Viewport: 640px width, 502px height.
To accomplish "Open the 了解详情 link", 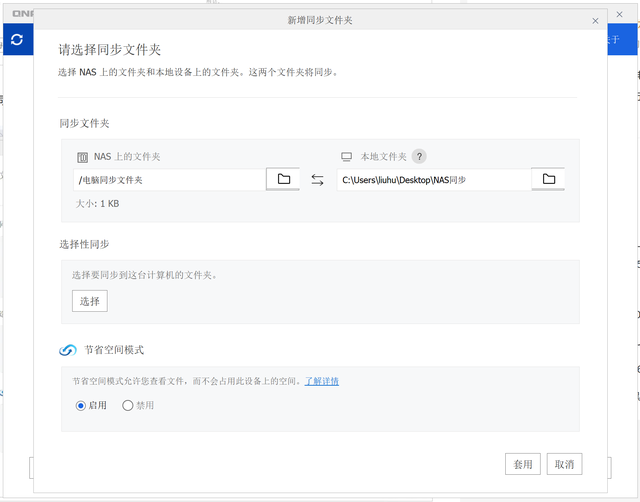I will pyautogui.click(x=322, y=381).
